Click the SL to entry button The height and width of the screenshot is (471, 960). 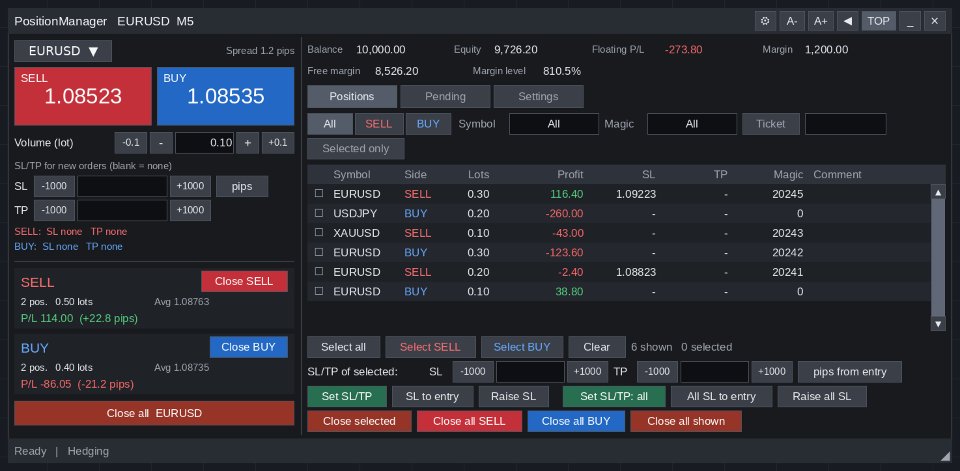432,396
